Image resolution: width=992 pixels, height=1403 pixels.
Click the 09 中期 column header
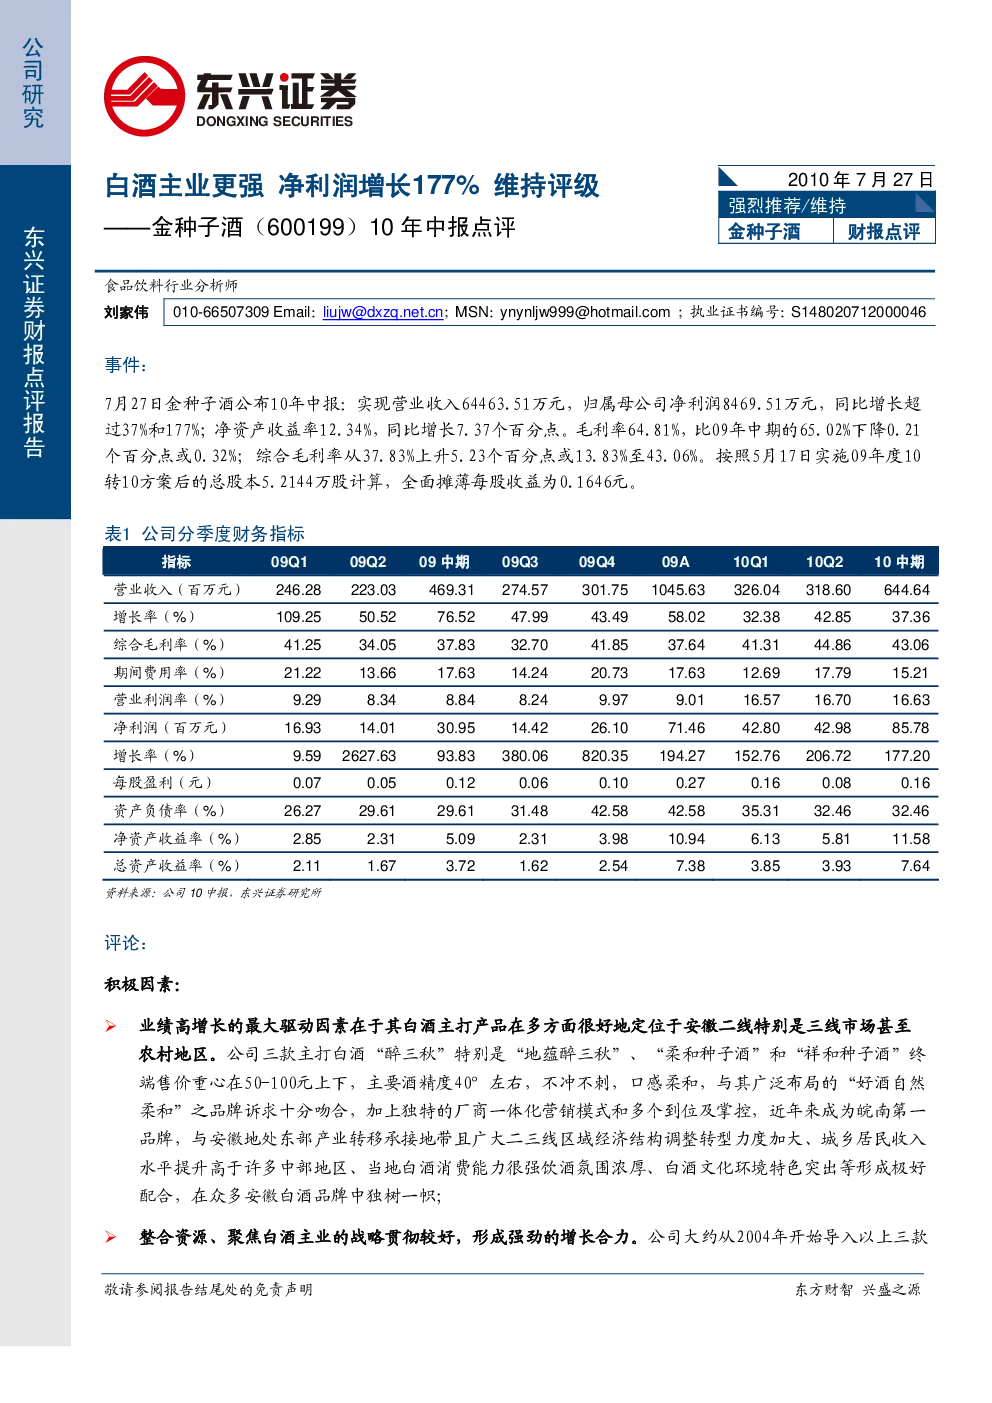[444, 562]
